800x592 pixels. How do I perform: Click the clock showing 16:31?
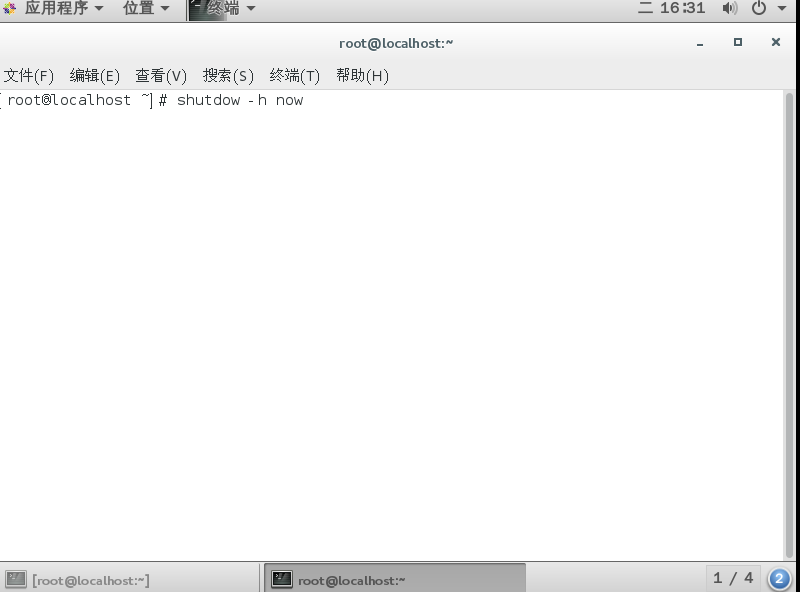(x=671, y=8)
